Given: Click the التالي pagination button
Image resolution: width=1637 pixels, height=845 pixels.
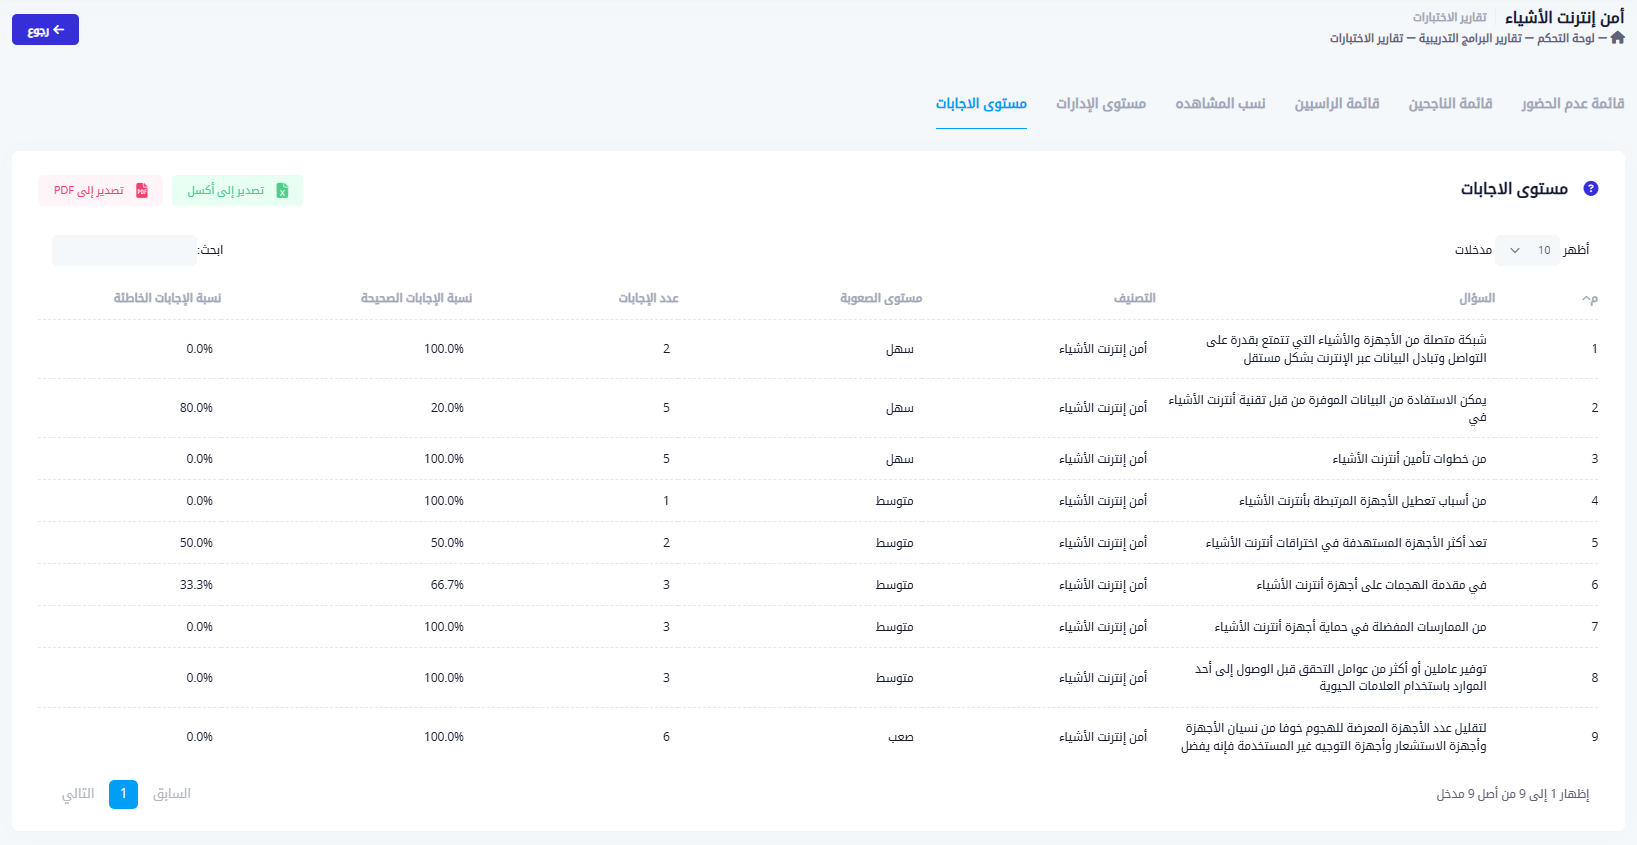Looking at the screenshot, I should [x=78, y=794].
